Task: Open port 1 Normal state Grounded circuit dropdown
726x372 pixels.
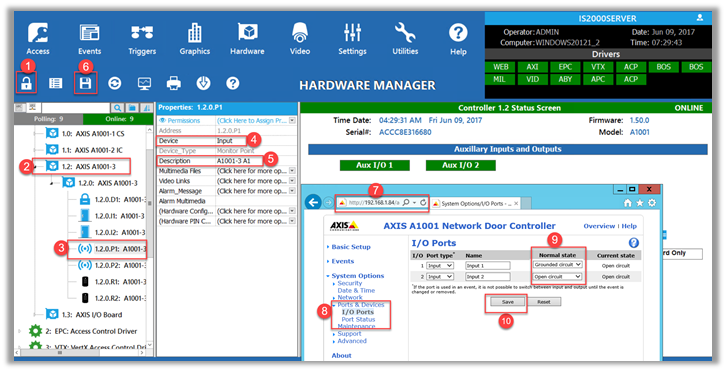Action: coord(557,265)
